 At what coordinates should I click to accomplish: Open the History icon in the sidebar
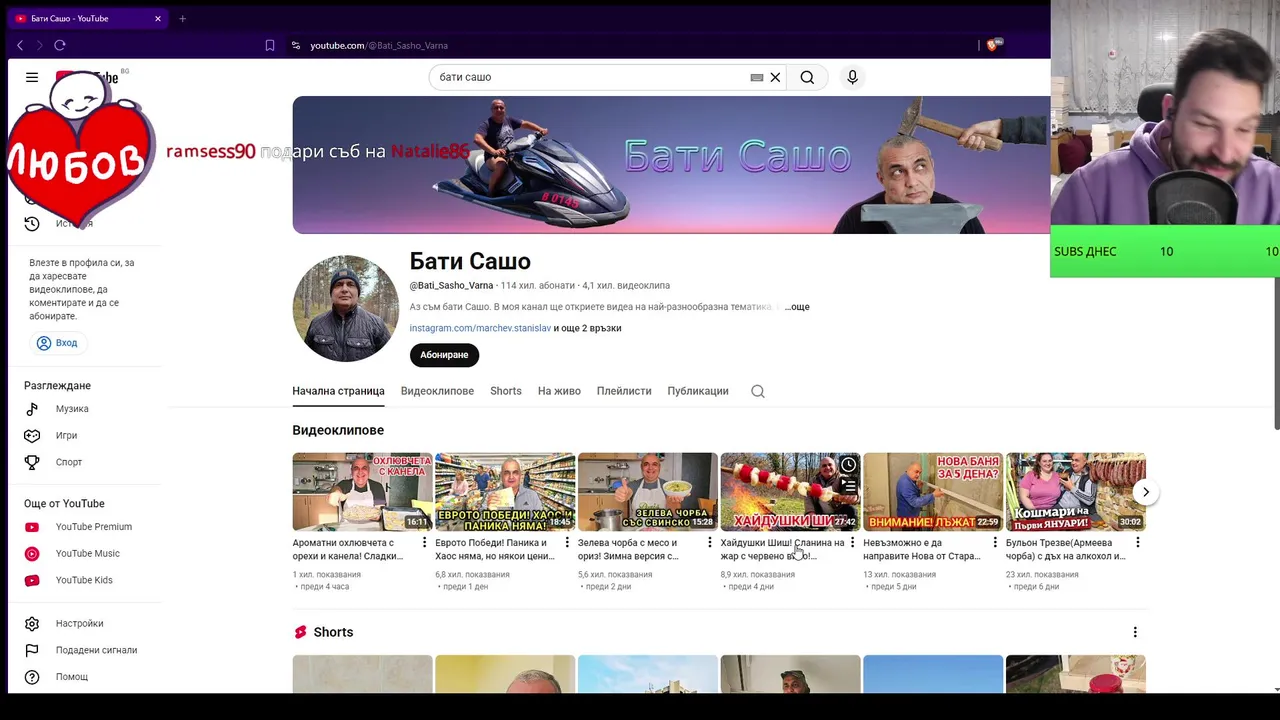tap(32, 223)
